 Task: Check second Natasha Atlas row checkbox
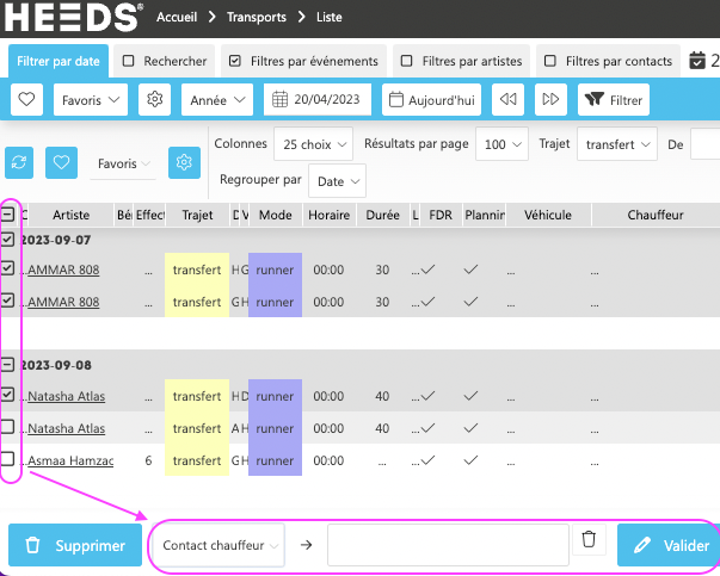pyautogui.click(x=8, y=427)
